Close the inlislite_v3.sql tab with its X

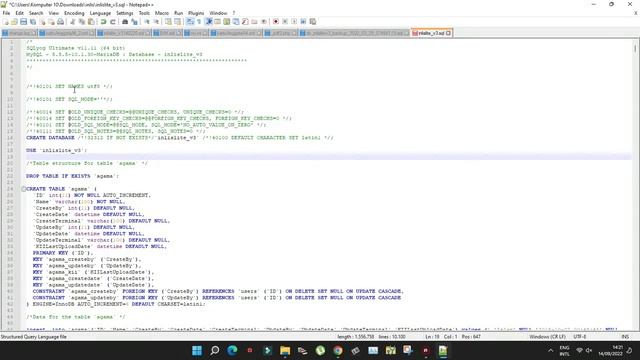pyautogui.click(x=448, y=33)
